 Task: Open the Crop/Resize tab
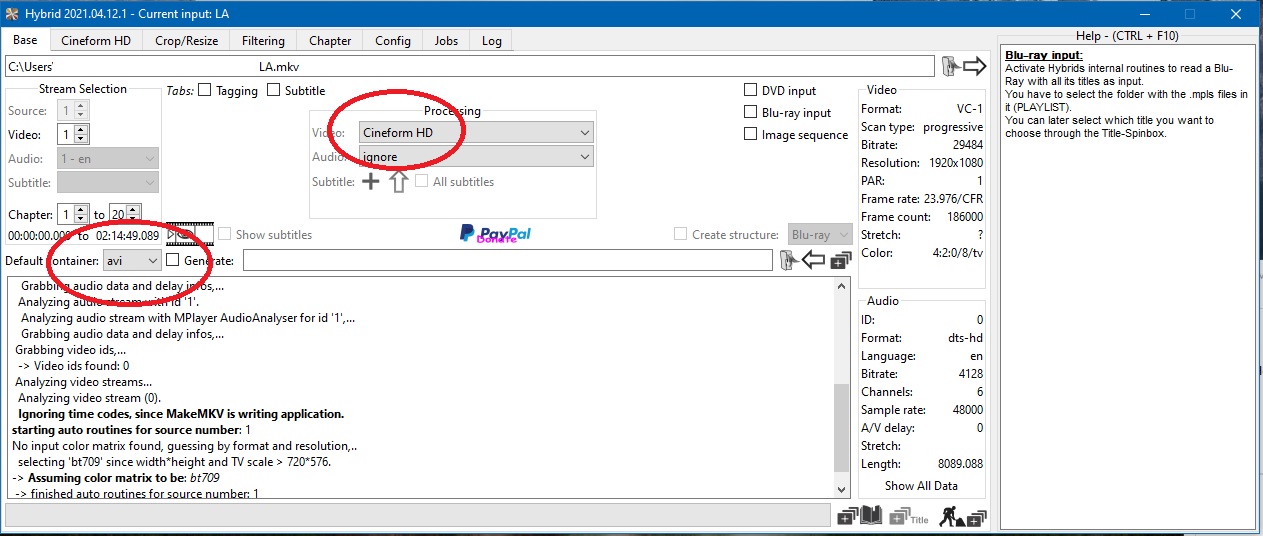tap(187, 41)
